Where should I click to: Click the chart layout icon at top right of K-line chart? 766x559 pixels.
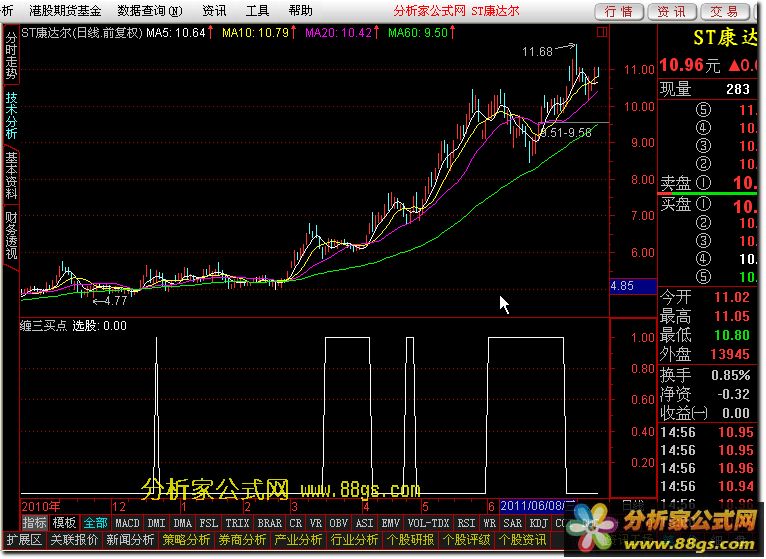pos(602,32)
